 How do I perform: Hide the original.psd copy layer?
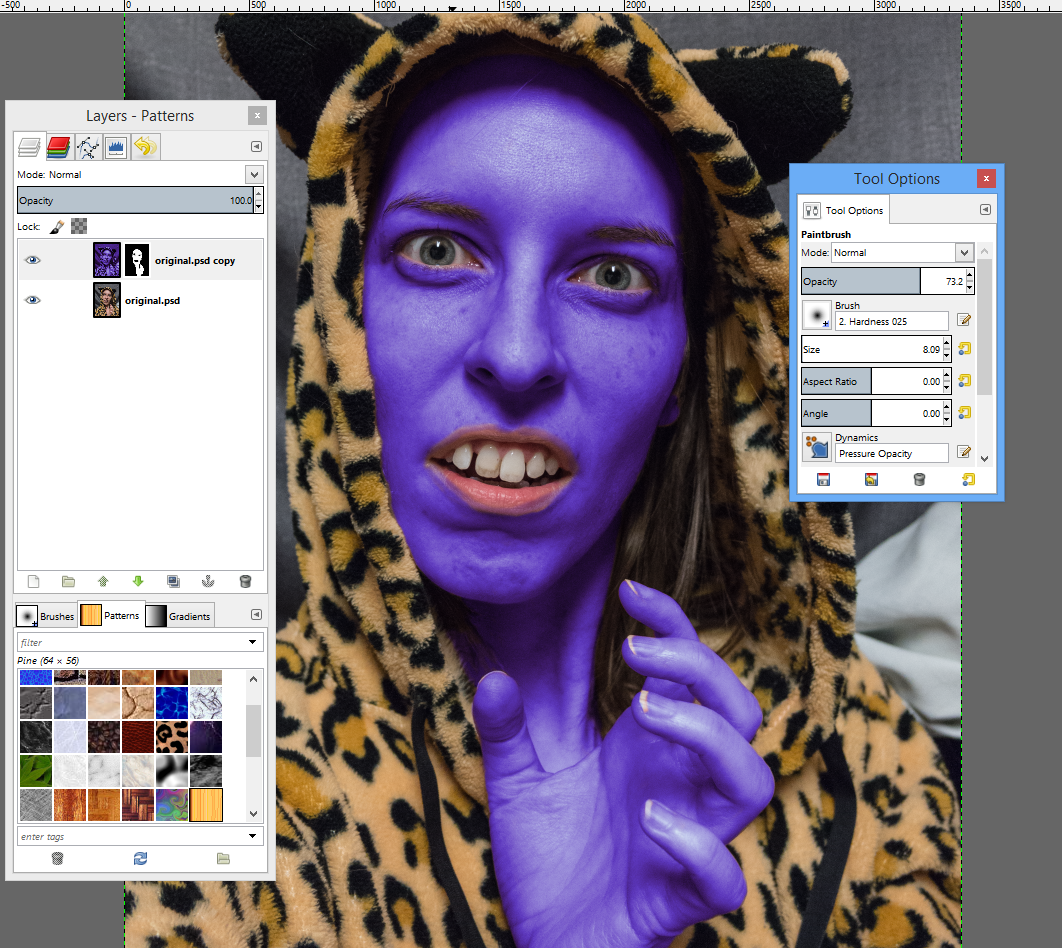point(32,259)
